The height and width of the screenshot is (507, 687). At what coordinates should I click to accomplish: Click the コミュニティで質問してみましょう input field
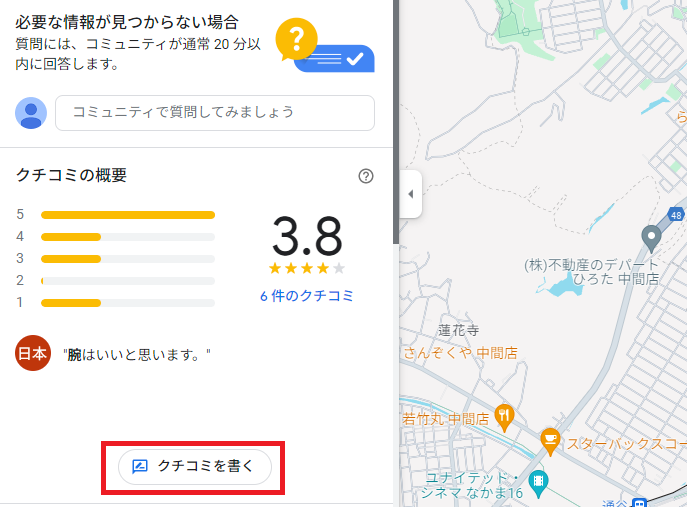215,113
